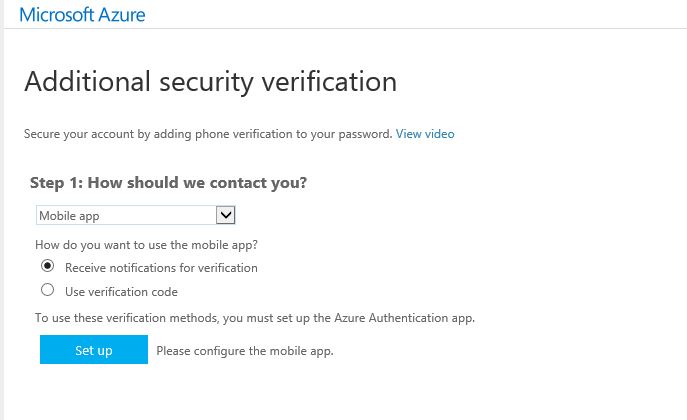Click the word 'Azure' in header logo
The width and height of the screenshot is (687, 420).
click(x=121, y=14)
